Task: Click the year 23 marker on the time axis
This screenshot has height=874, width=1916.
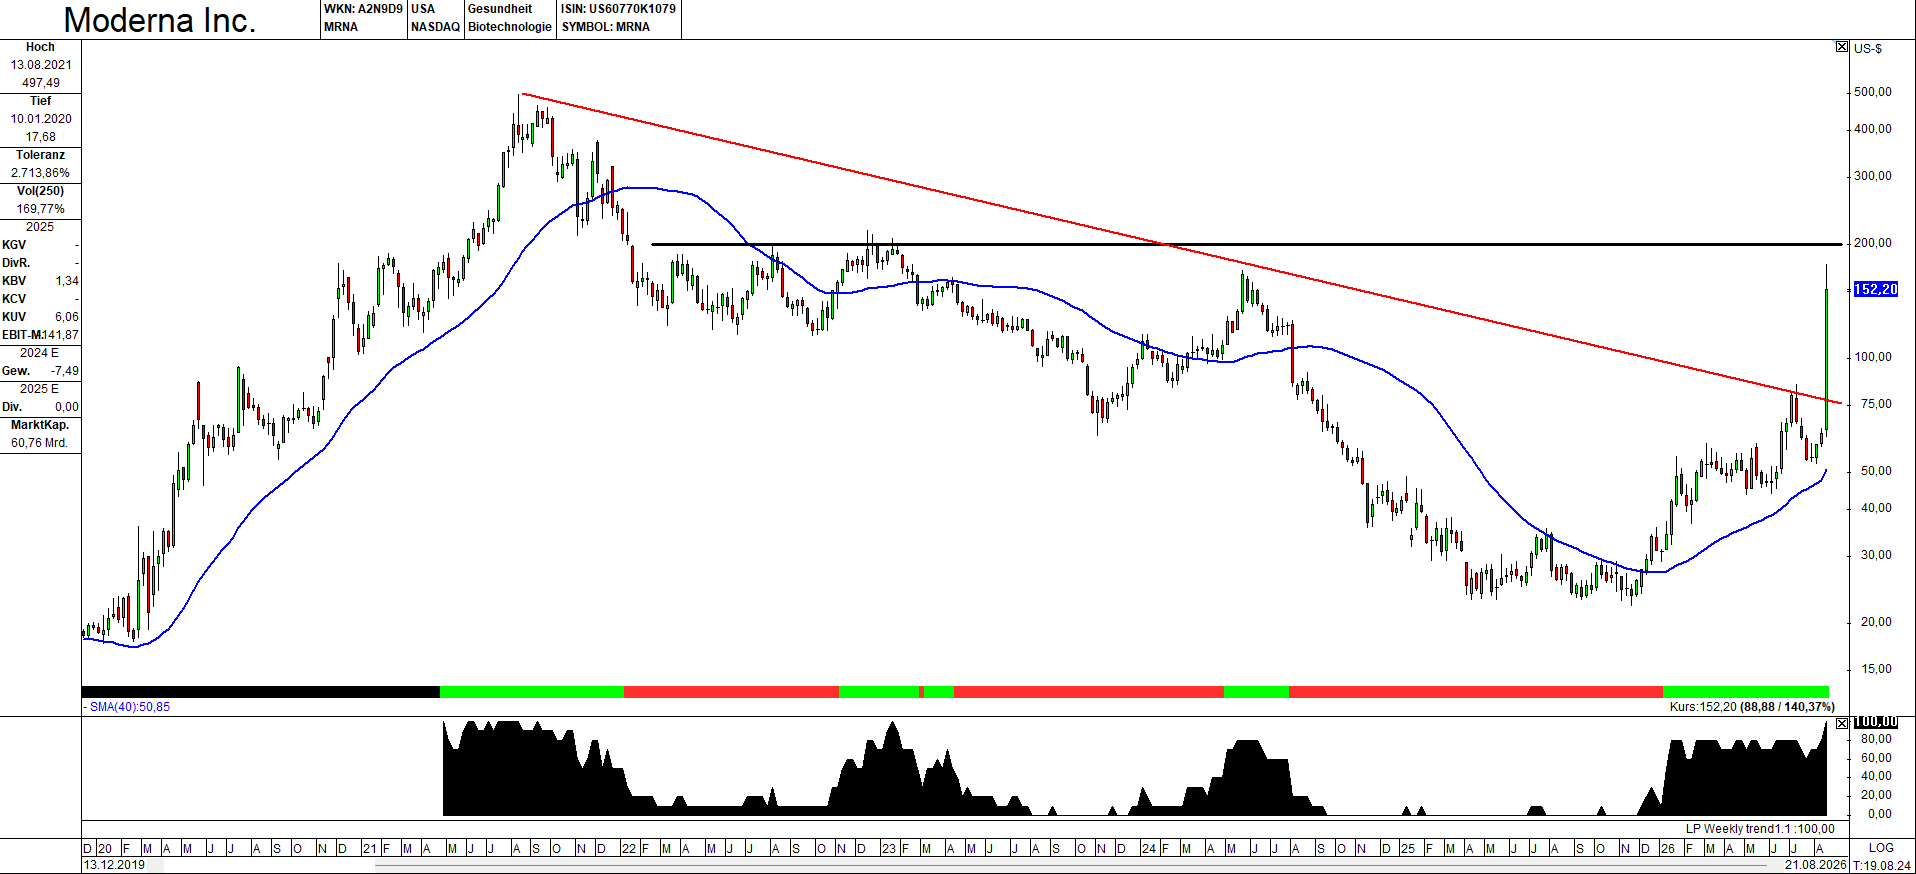Action: point(888,848)
